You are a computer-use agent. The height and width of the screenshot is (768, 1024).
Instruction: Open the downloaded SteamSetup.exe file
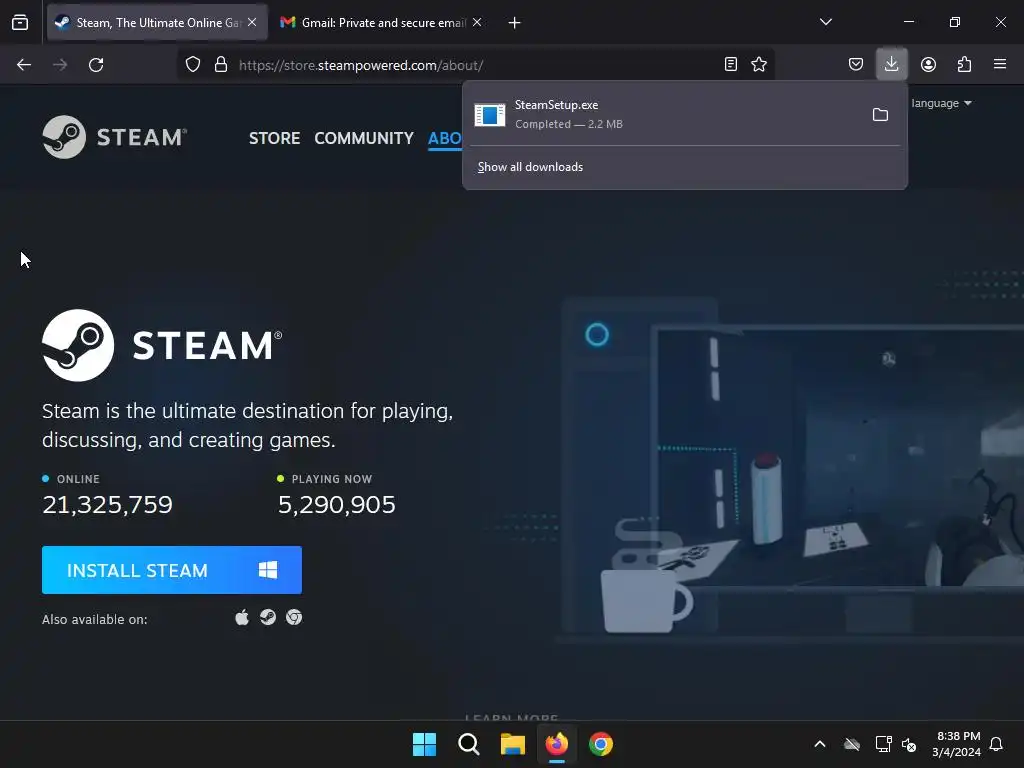tap(665, 114)
